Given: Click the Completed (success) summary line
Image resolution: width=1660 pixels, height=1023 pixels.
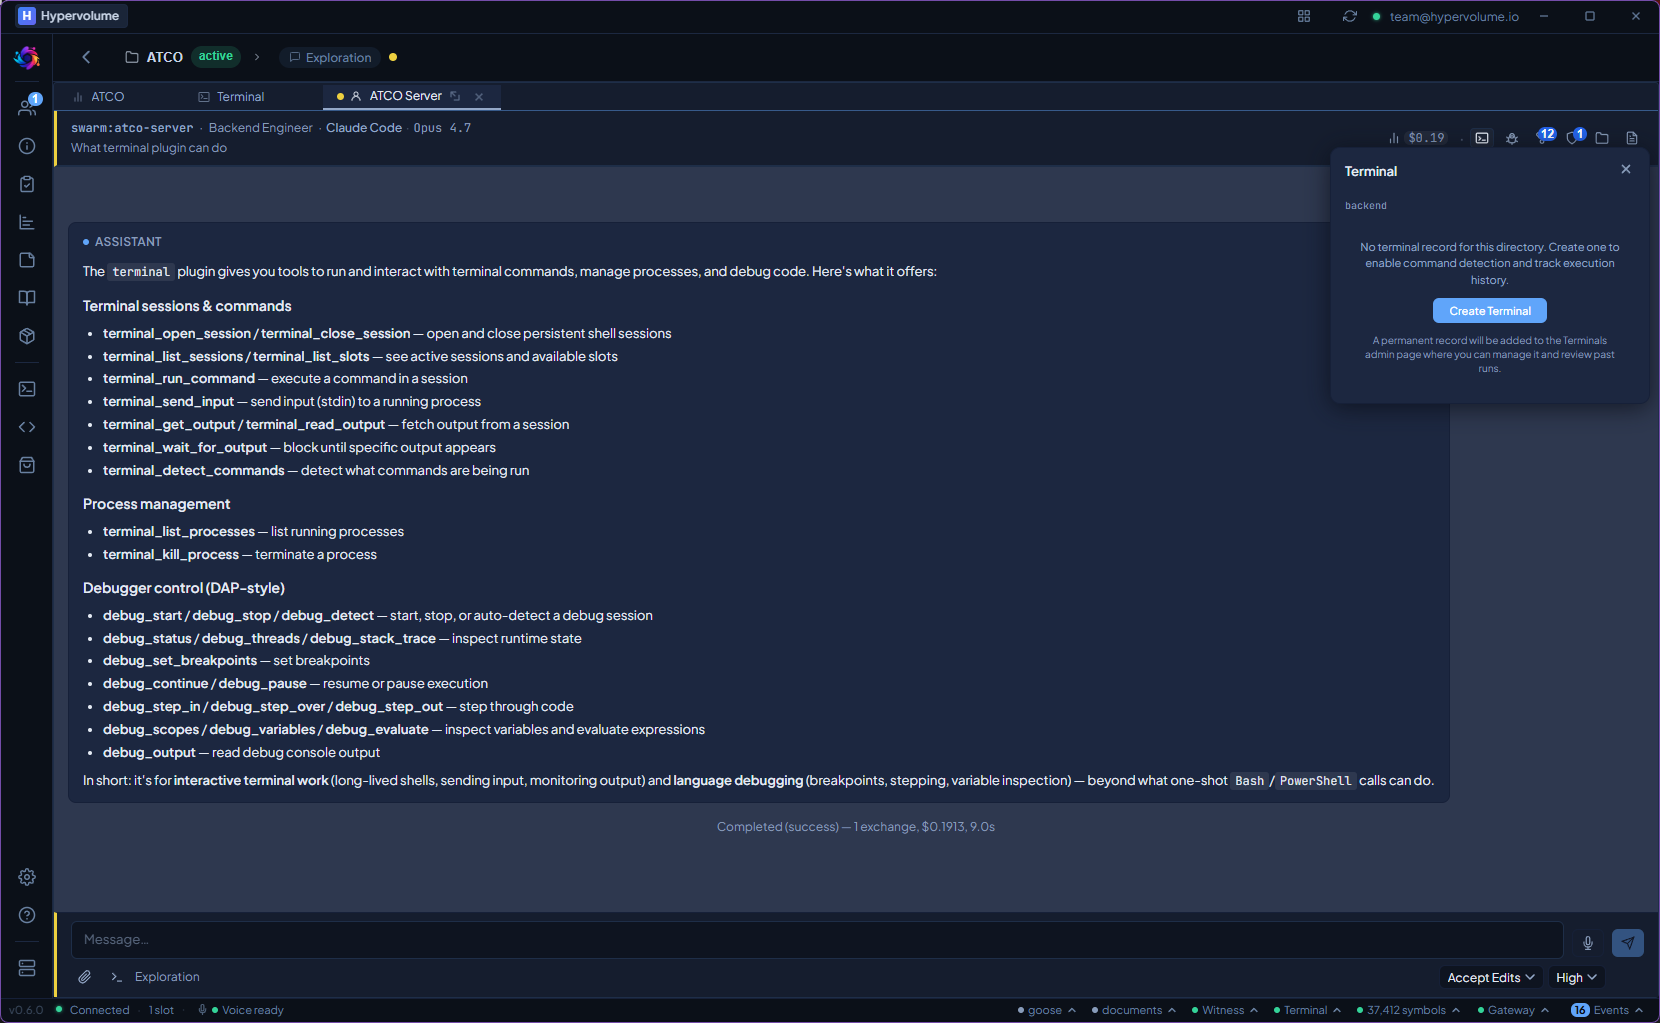Looking at the screenshot, I should (855, 827).
